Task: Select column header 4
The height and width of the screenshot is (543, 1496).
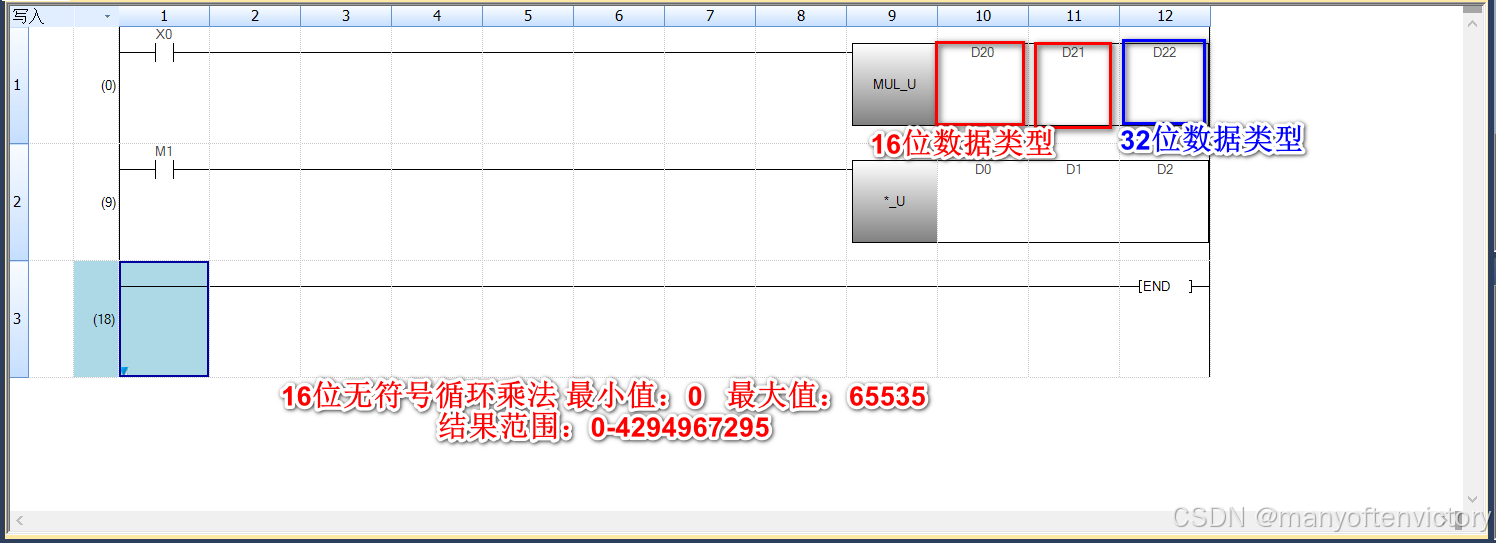Action: tap(437, 16)
